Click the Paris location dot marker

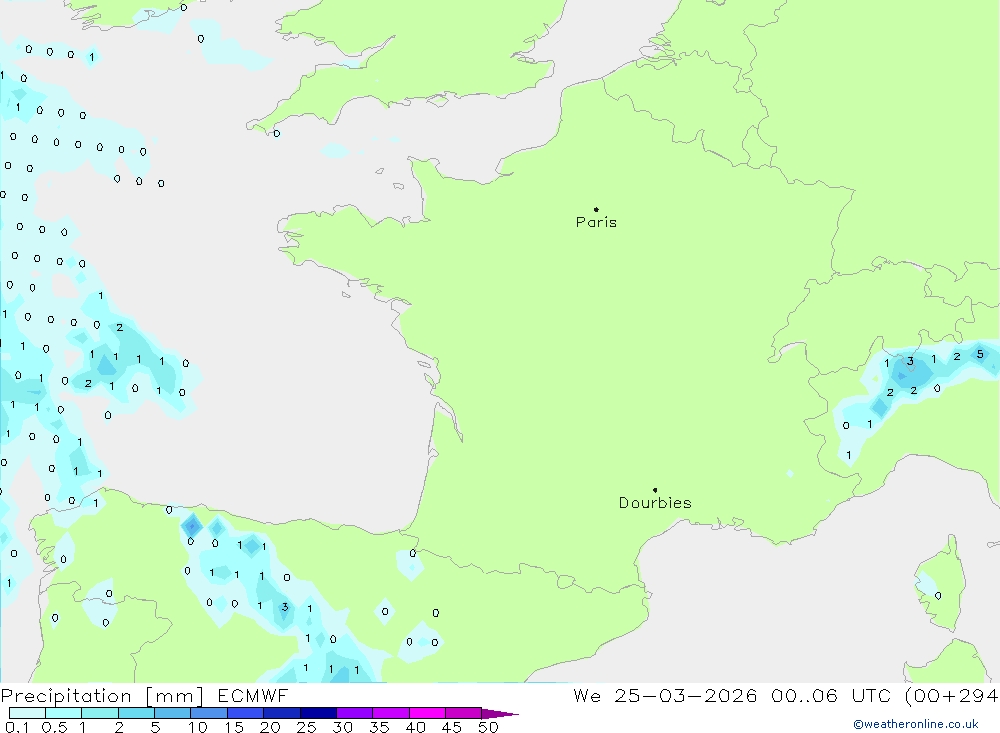(x=596, y=209)
